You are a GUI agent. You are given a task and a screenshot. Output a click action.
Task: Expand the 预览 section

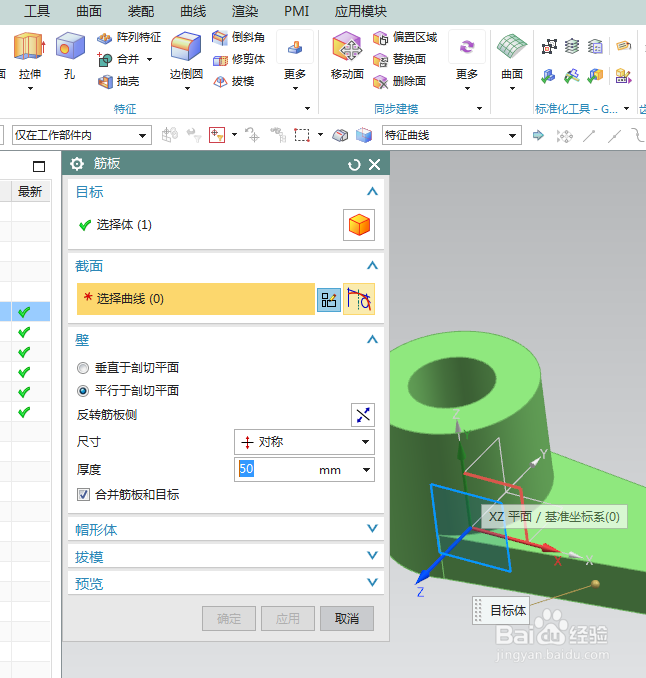click(372, 582)
